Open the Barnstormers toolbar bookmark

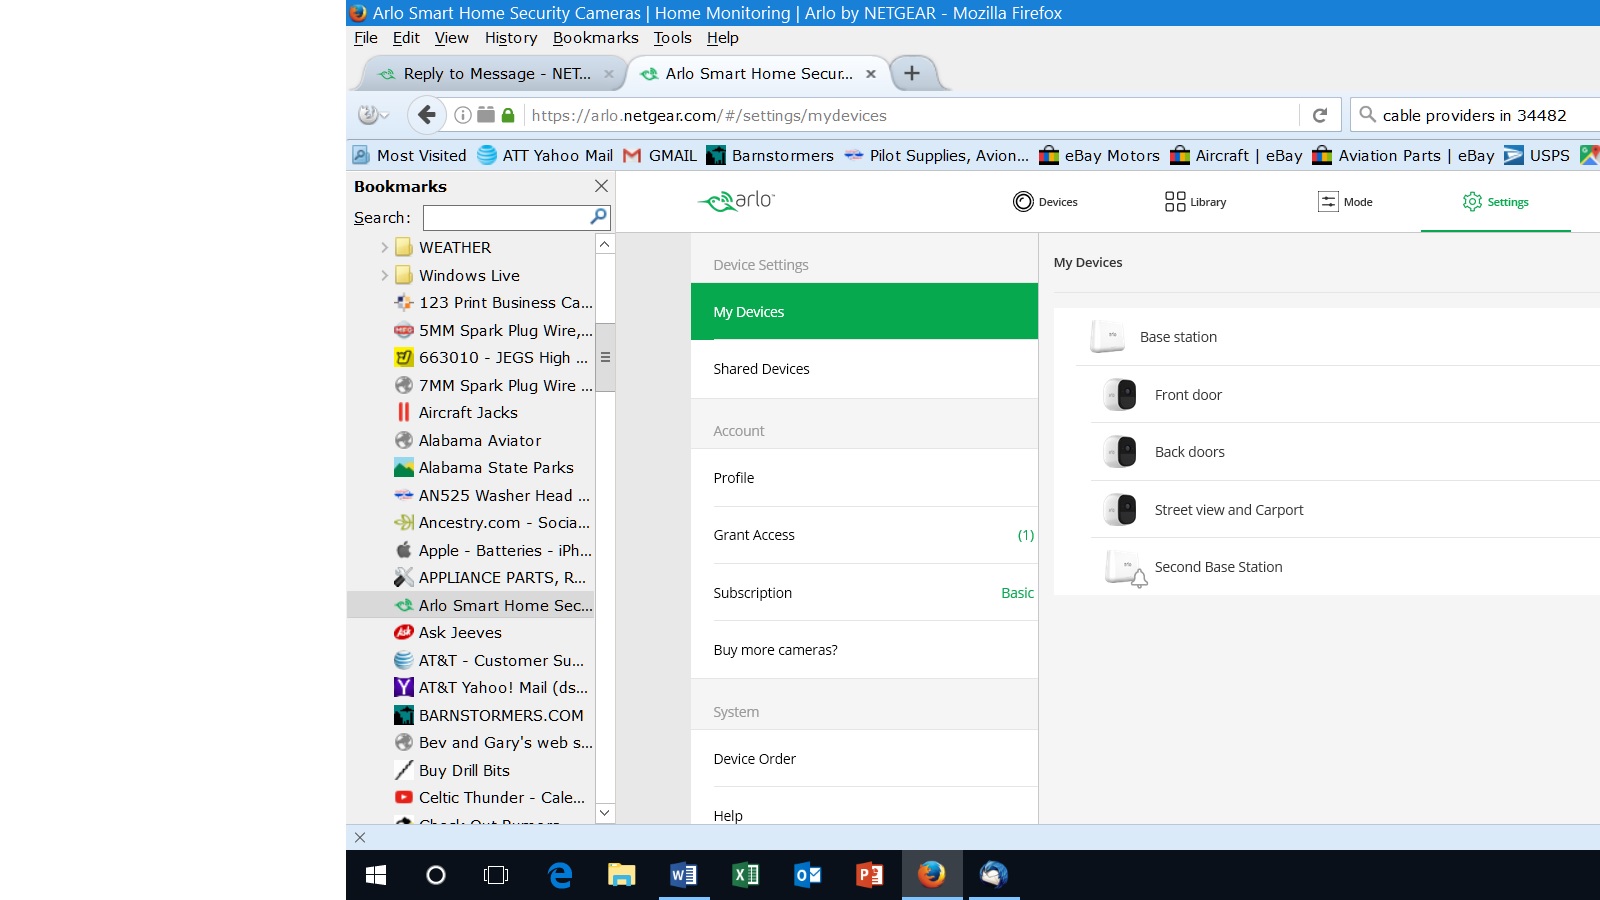coord(770,155)
